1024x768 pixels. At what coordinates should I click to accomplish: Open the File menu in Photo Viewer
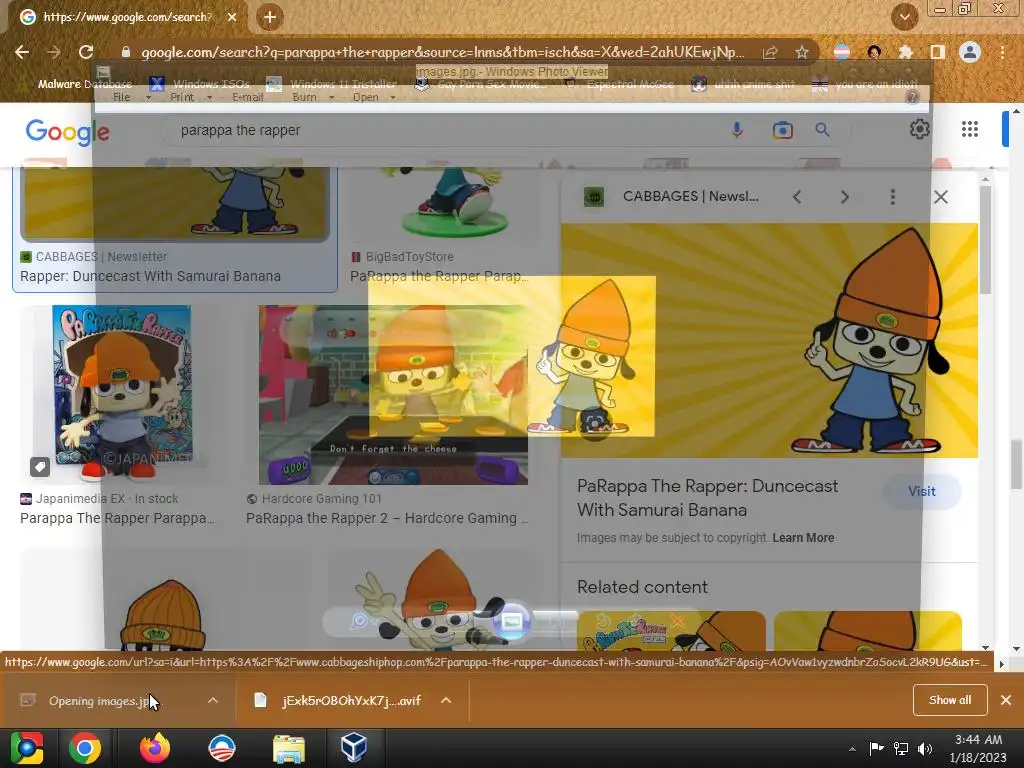point(131,97)
